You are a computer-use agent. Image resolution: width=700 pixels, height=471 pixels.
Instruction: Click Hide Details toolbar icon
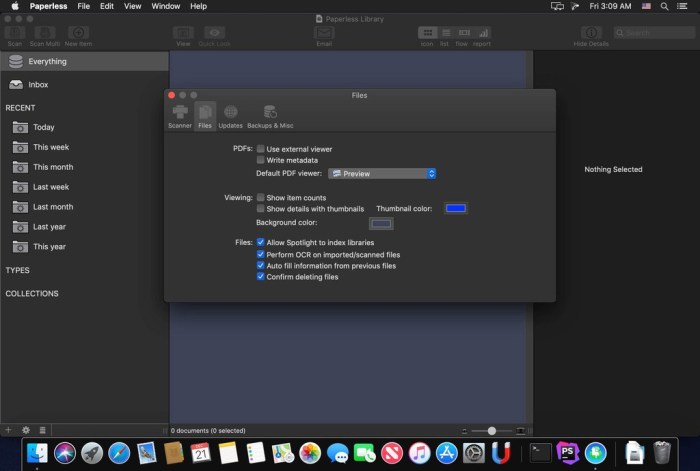click(x=593, y=37)
